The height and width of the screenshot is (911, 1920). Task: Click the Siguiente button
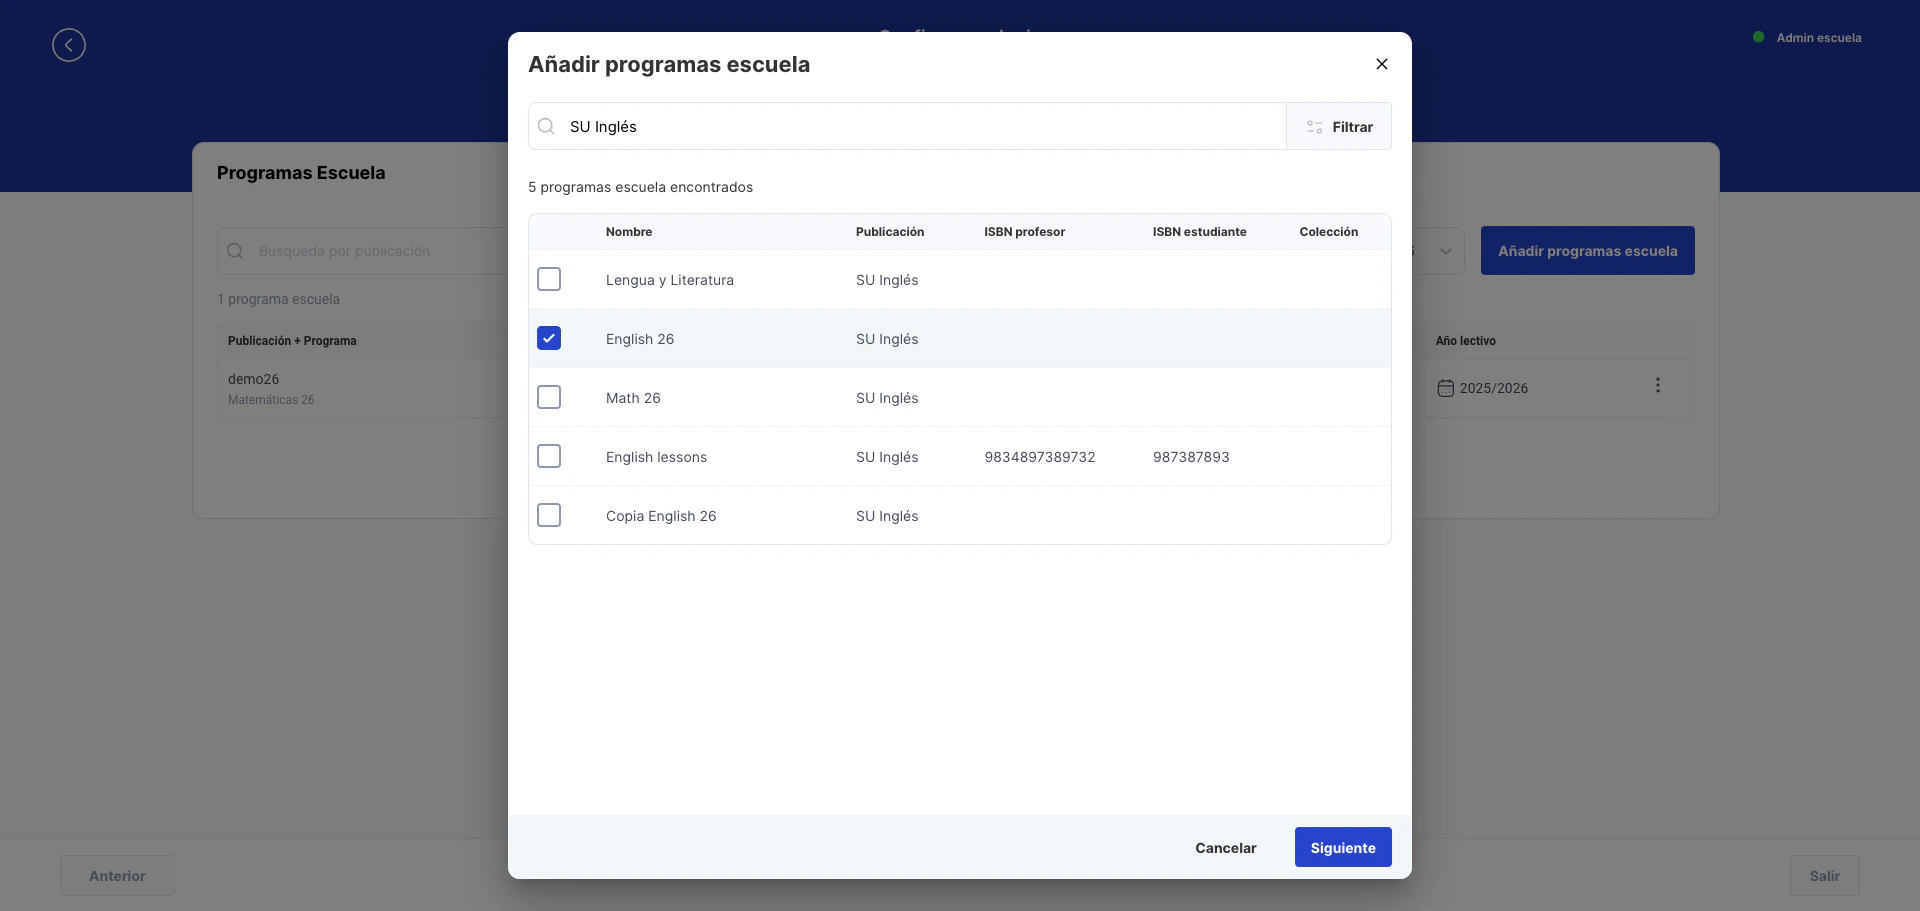tap(1343, 847)
